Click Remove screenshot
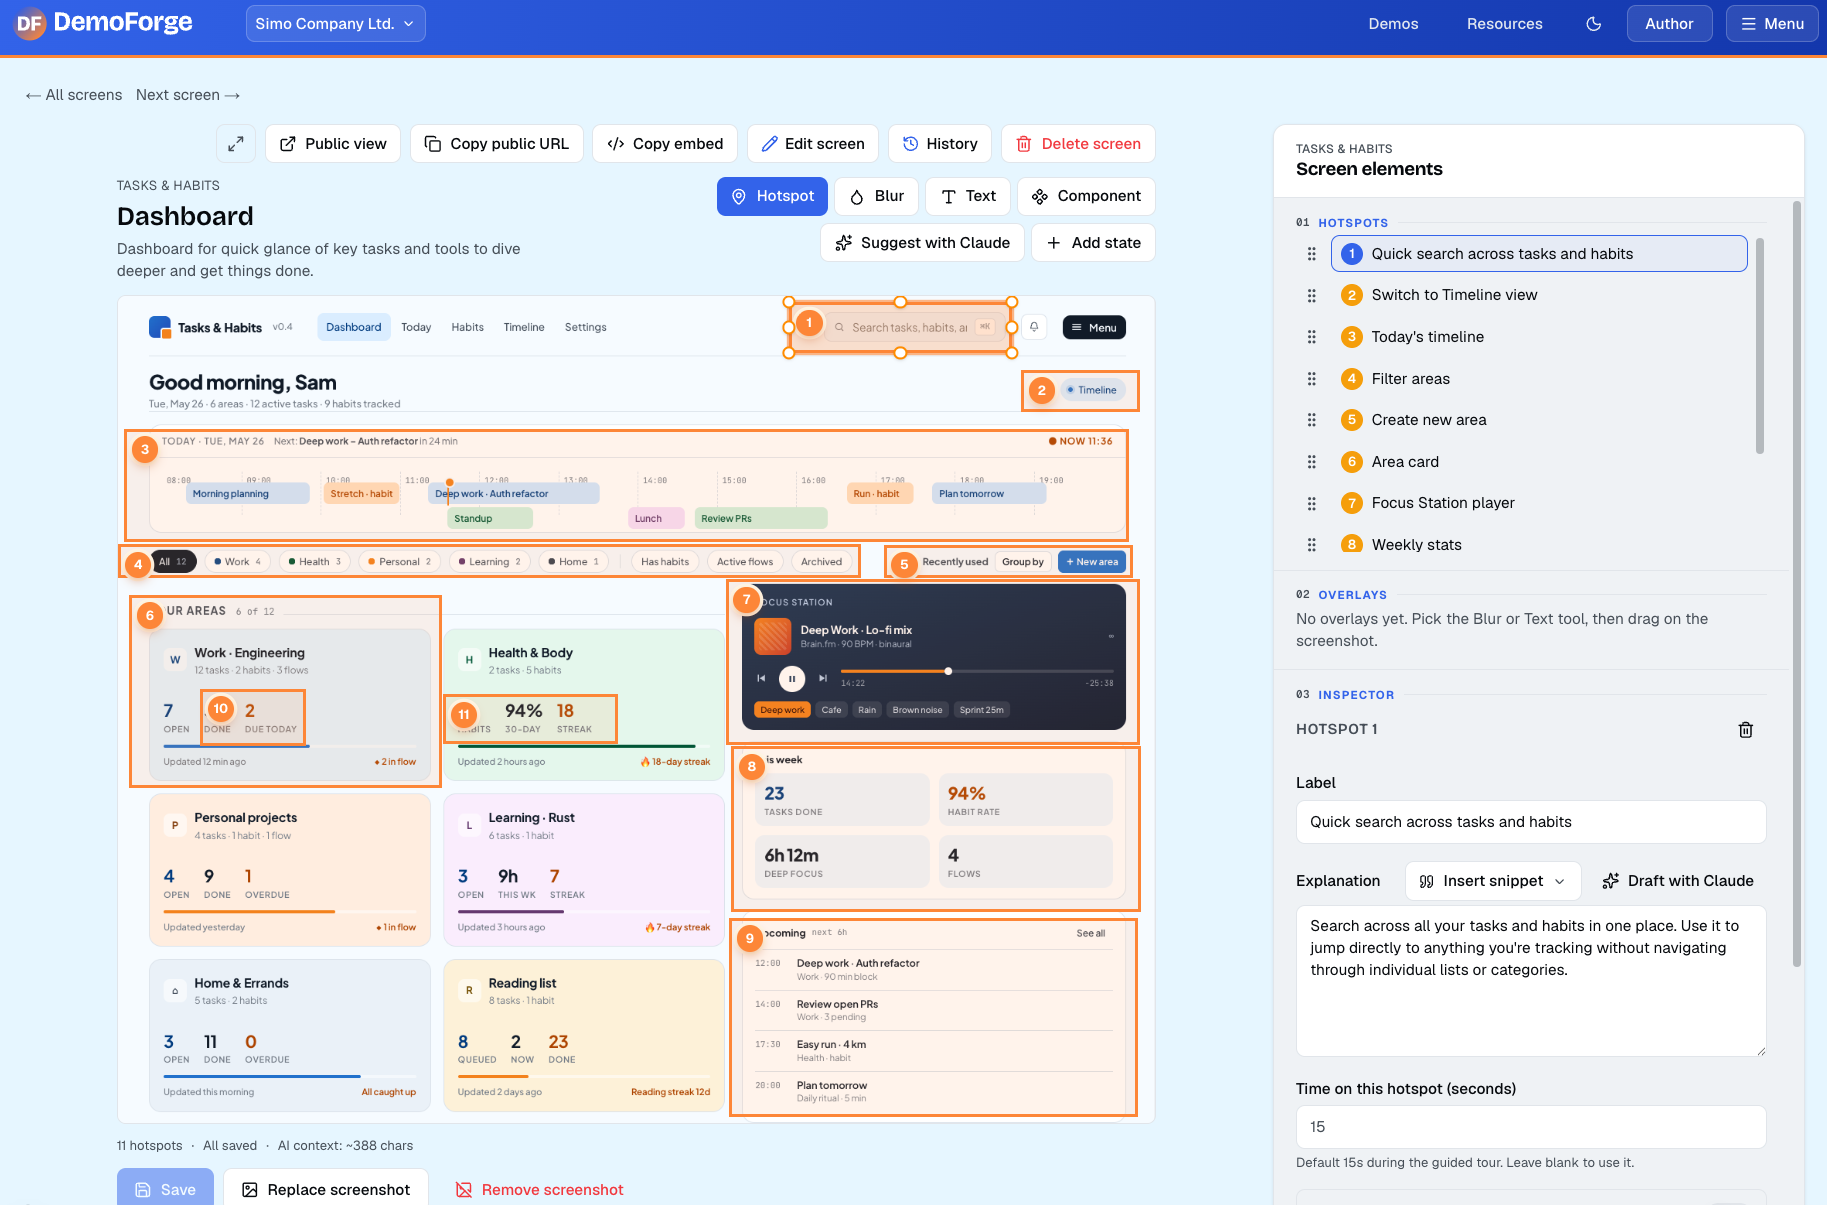 click(540, 1190)
